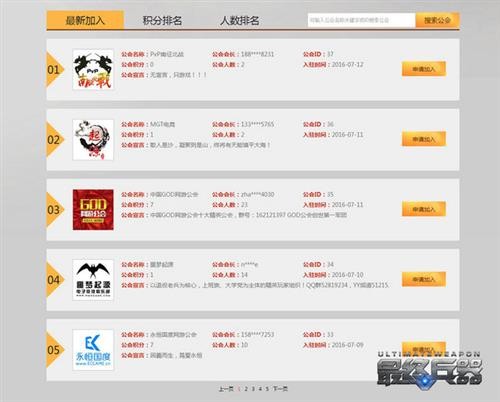
Task: Click guild name text 中国GOD网游公会
Action: [174, 194]
